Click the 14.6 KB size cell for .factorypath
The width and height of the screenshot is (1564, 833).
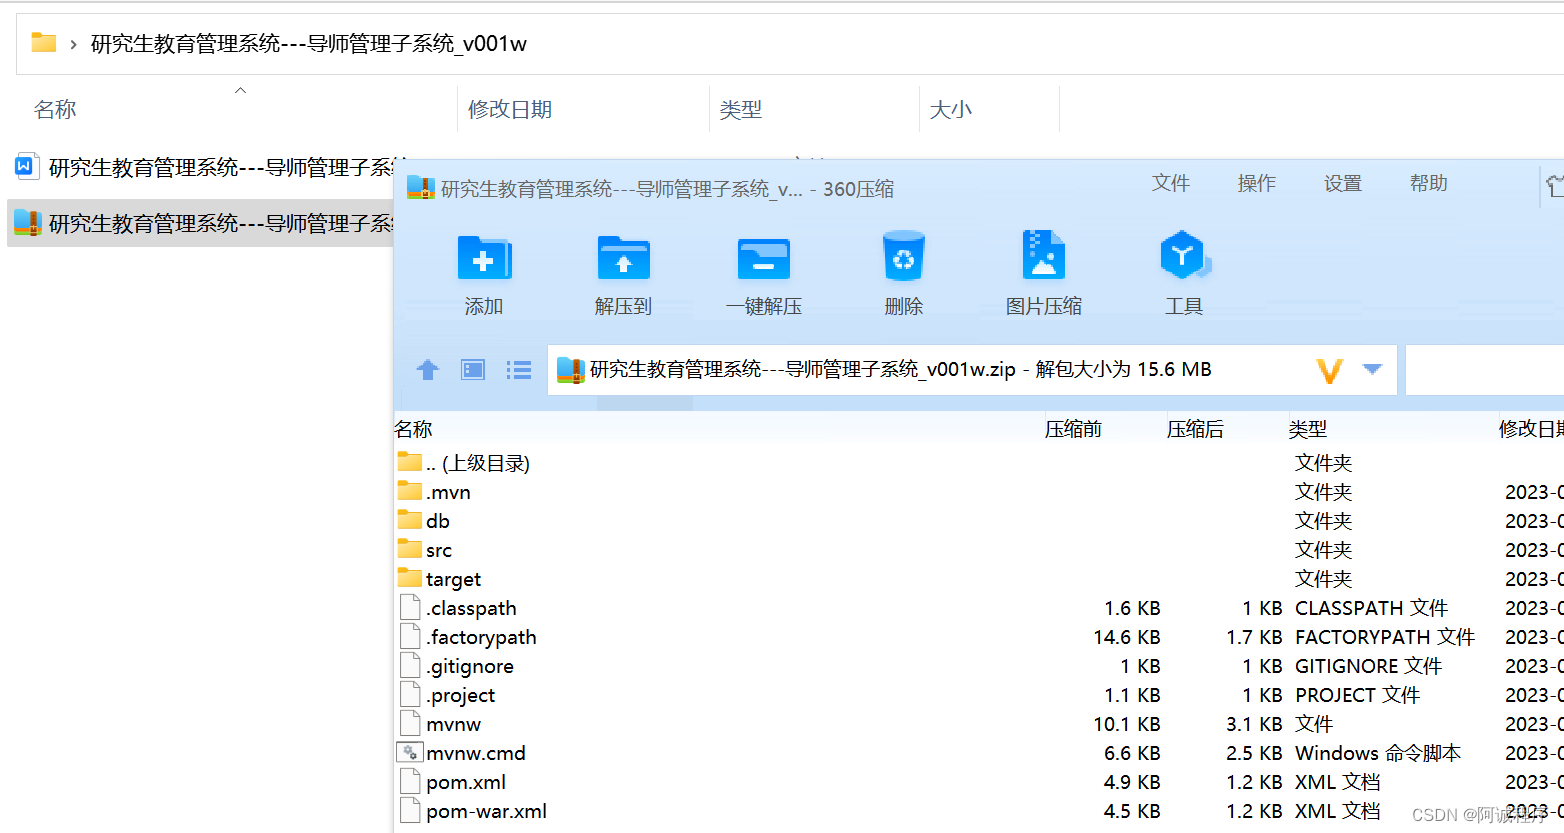1127,637
